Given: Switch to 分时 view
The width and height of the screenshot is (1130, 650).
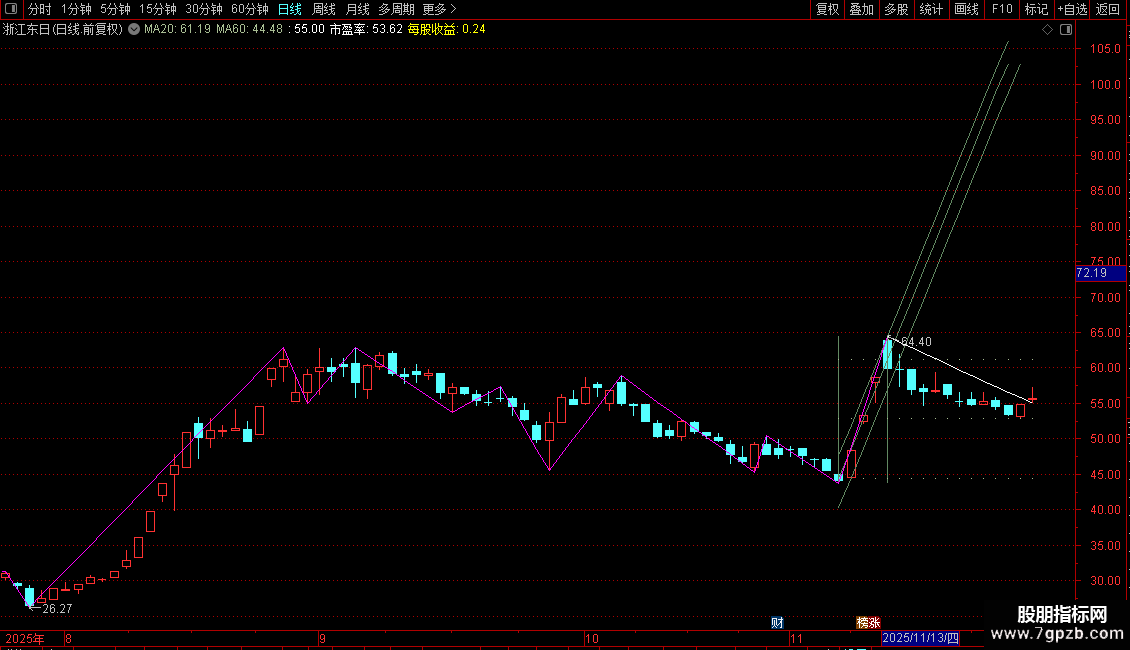Looking at the screenshot, I should (40, 9).
